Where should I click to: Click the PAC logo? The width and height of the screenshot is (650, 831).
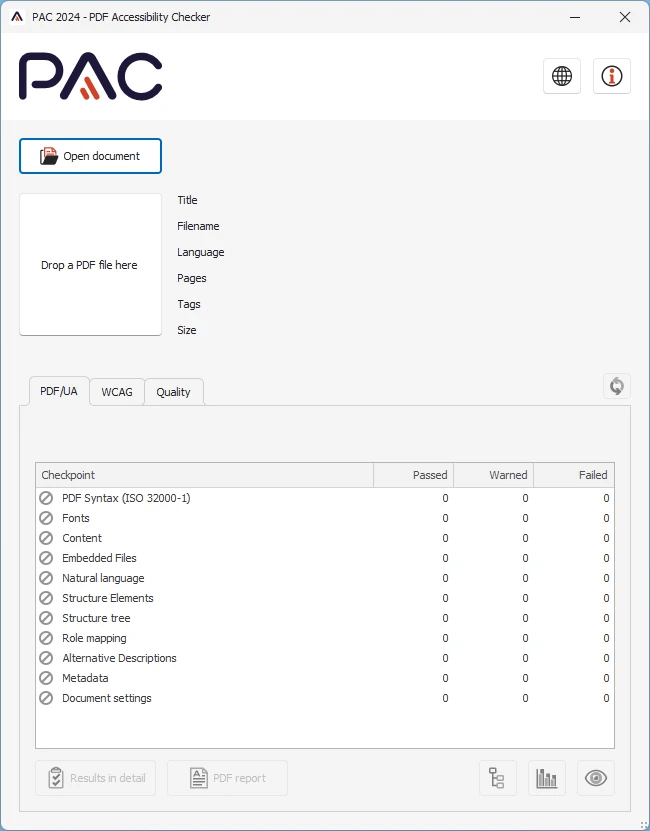click(x=90, y=76)
